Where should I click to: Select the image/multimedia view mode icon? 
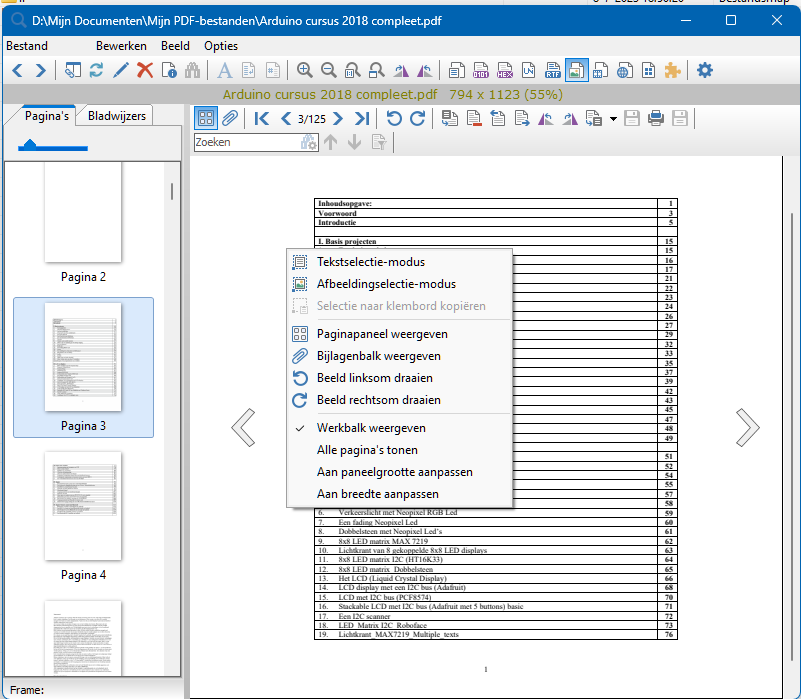click(x=577, y=71)
